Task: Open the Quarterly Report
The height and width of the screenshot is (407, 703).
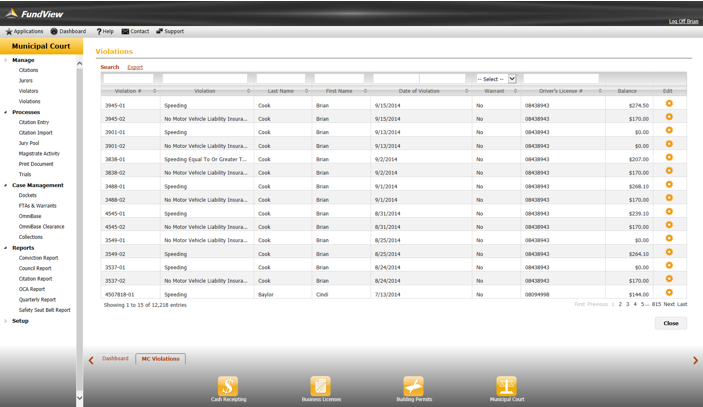Action: tap(37, 300)
